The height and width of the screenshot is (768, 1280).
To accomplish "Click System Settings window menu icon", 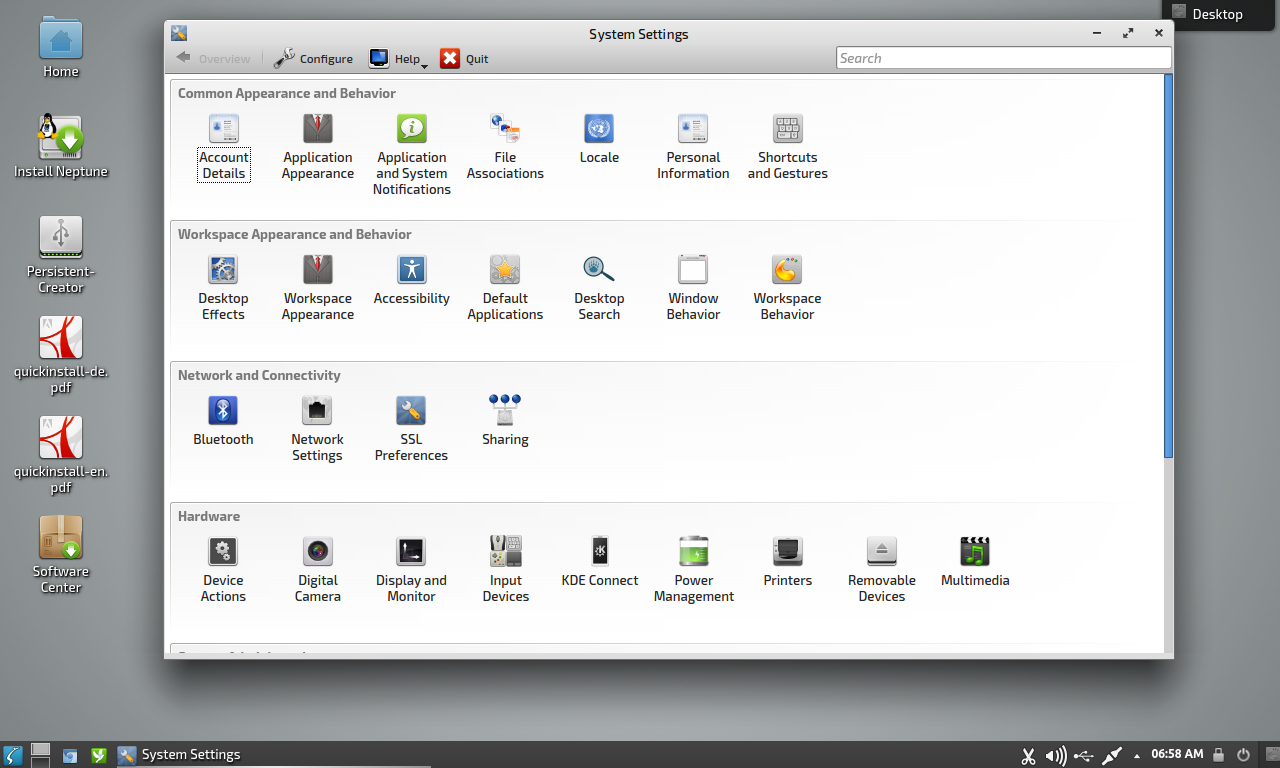I will tap(179, 33).
